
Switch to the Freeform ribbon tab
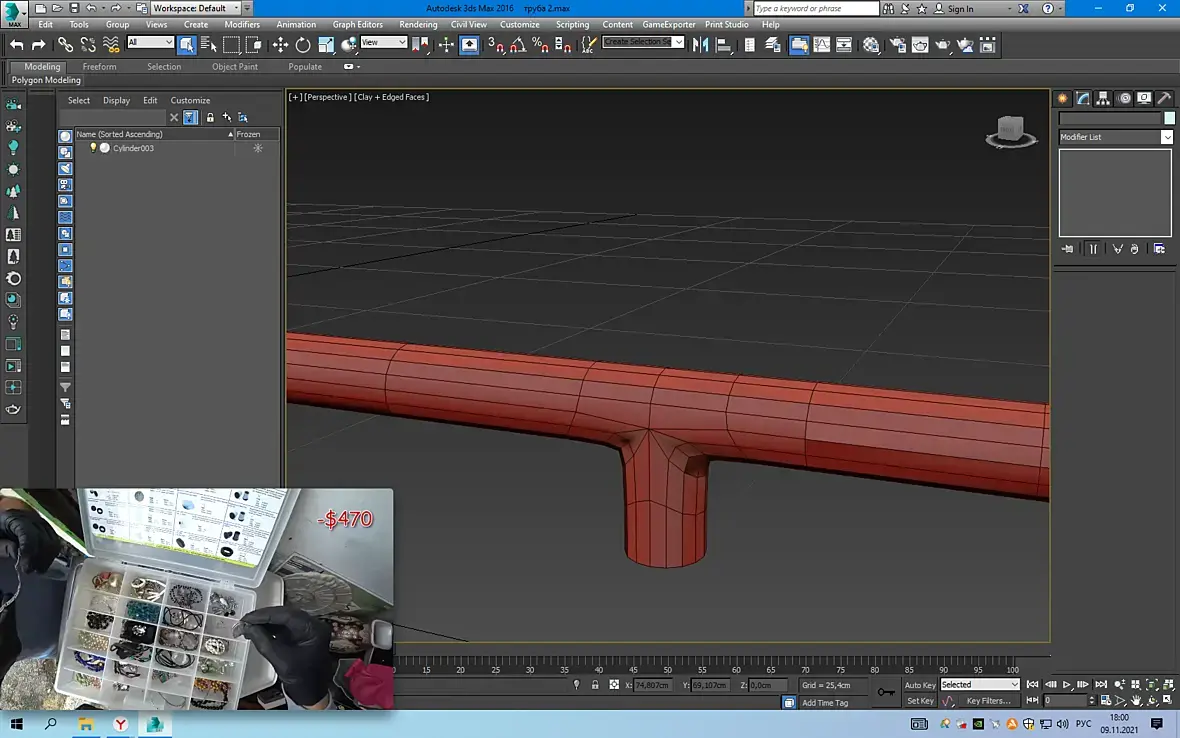(x=99, y=67)
